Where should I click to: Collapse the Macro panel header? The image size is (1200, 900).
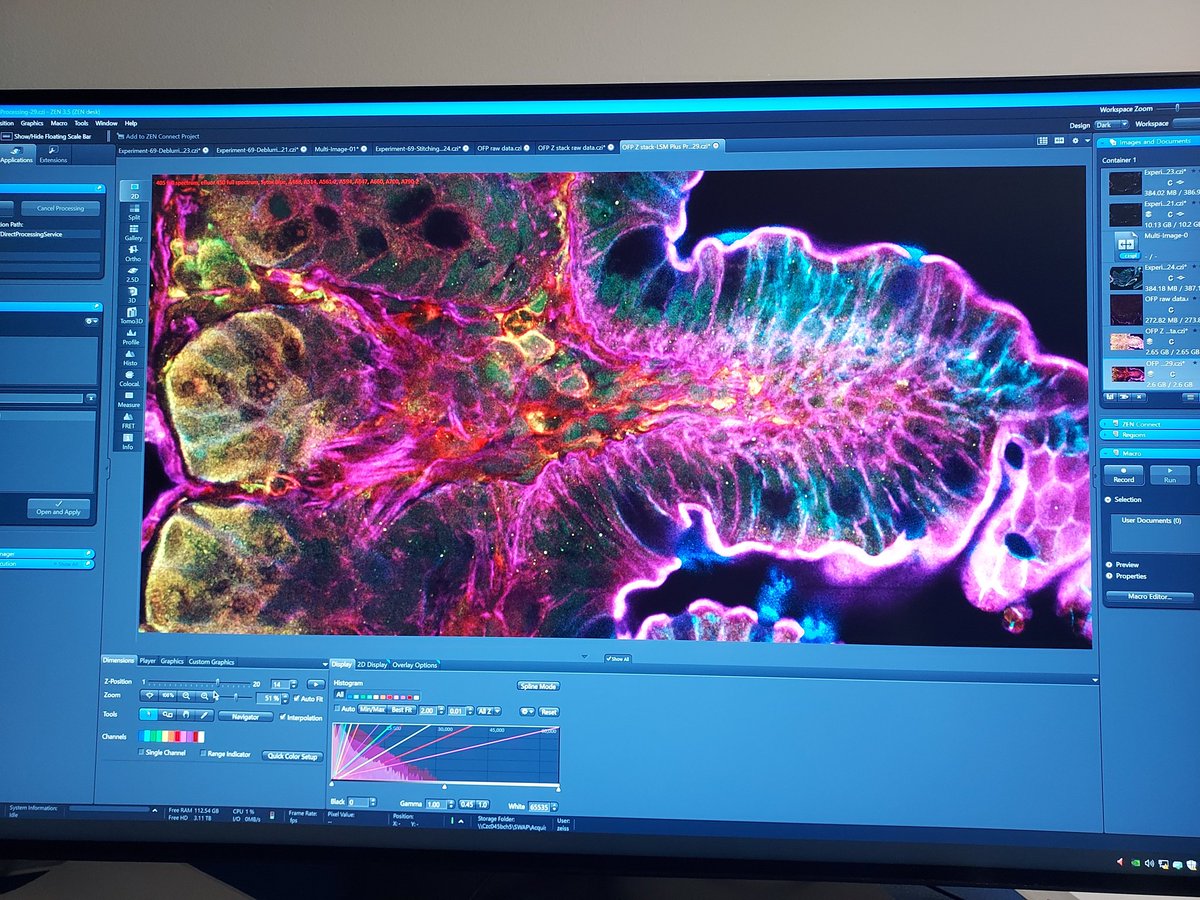[x=1151, y=453]
